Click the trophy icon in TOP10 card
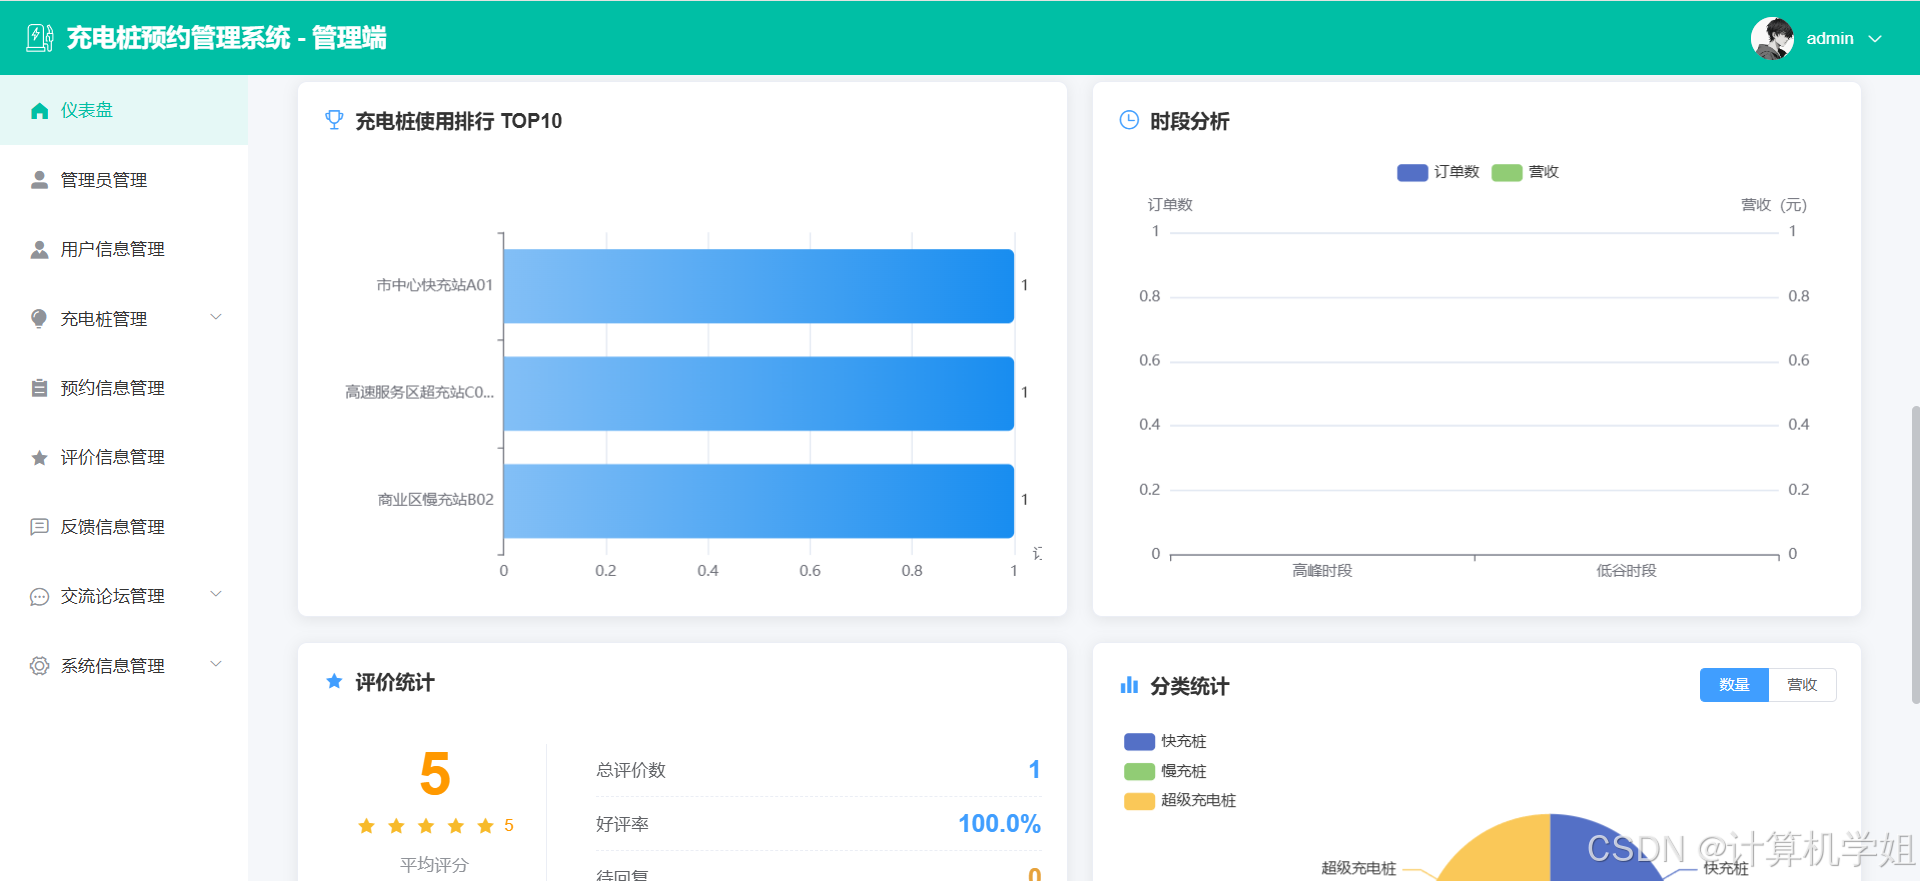1920x881 pixels. [x=334, y=120]
